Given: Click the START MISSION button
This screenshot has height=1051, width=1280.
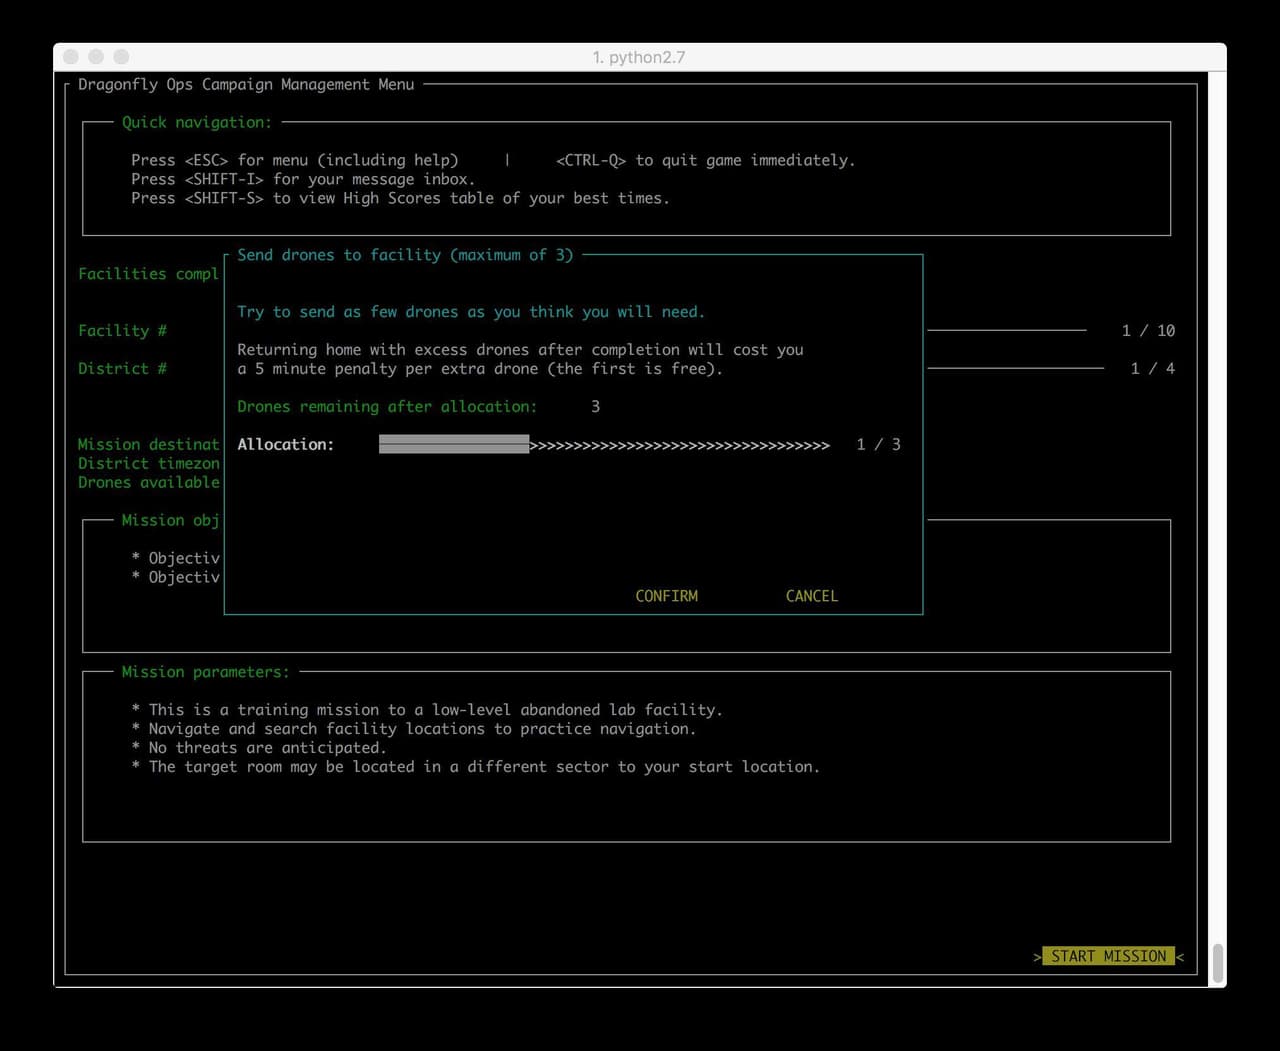Looking at the screenshot, I should click(1108, 956).
